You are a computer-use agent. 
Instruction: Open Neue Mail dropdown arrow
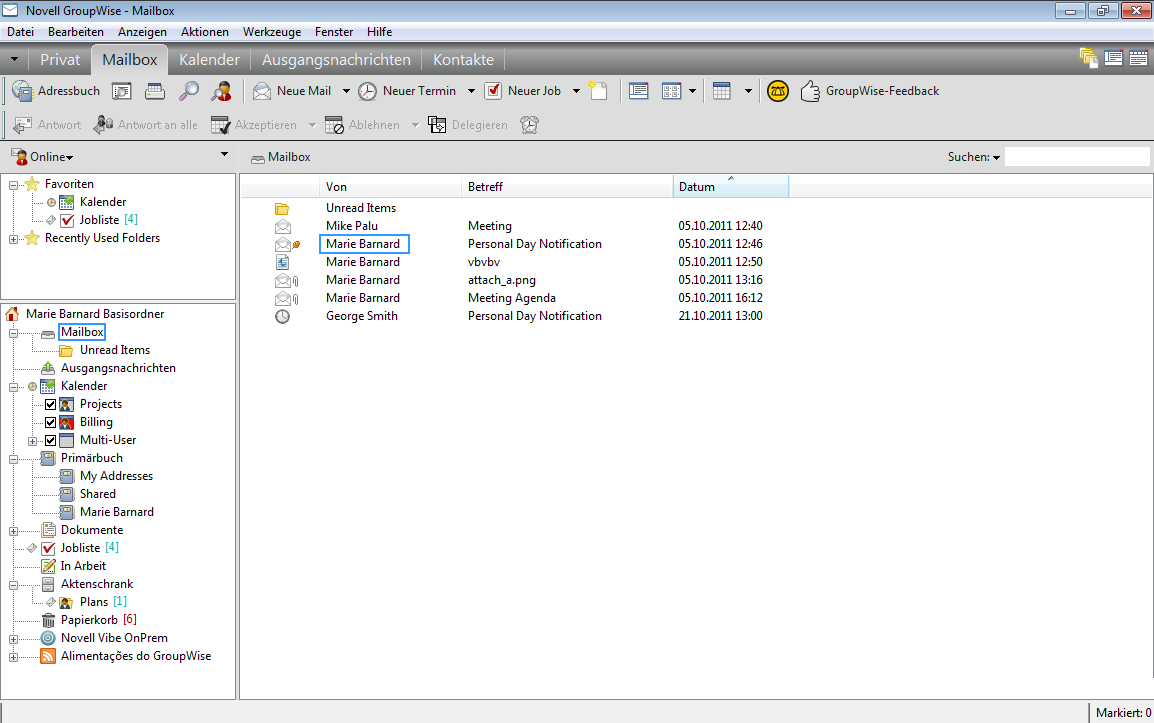[x=346, y=91]
